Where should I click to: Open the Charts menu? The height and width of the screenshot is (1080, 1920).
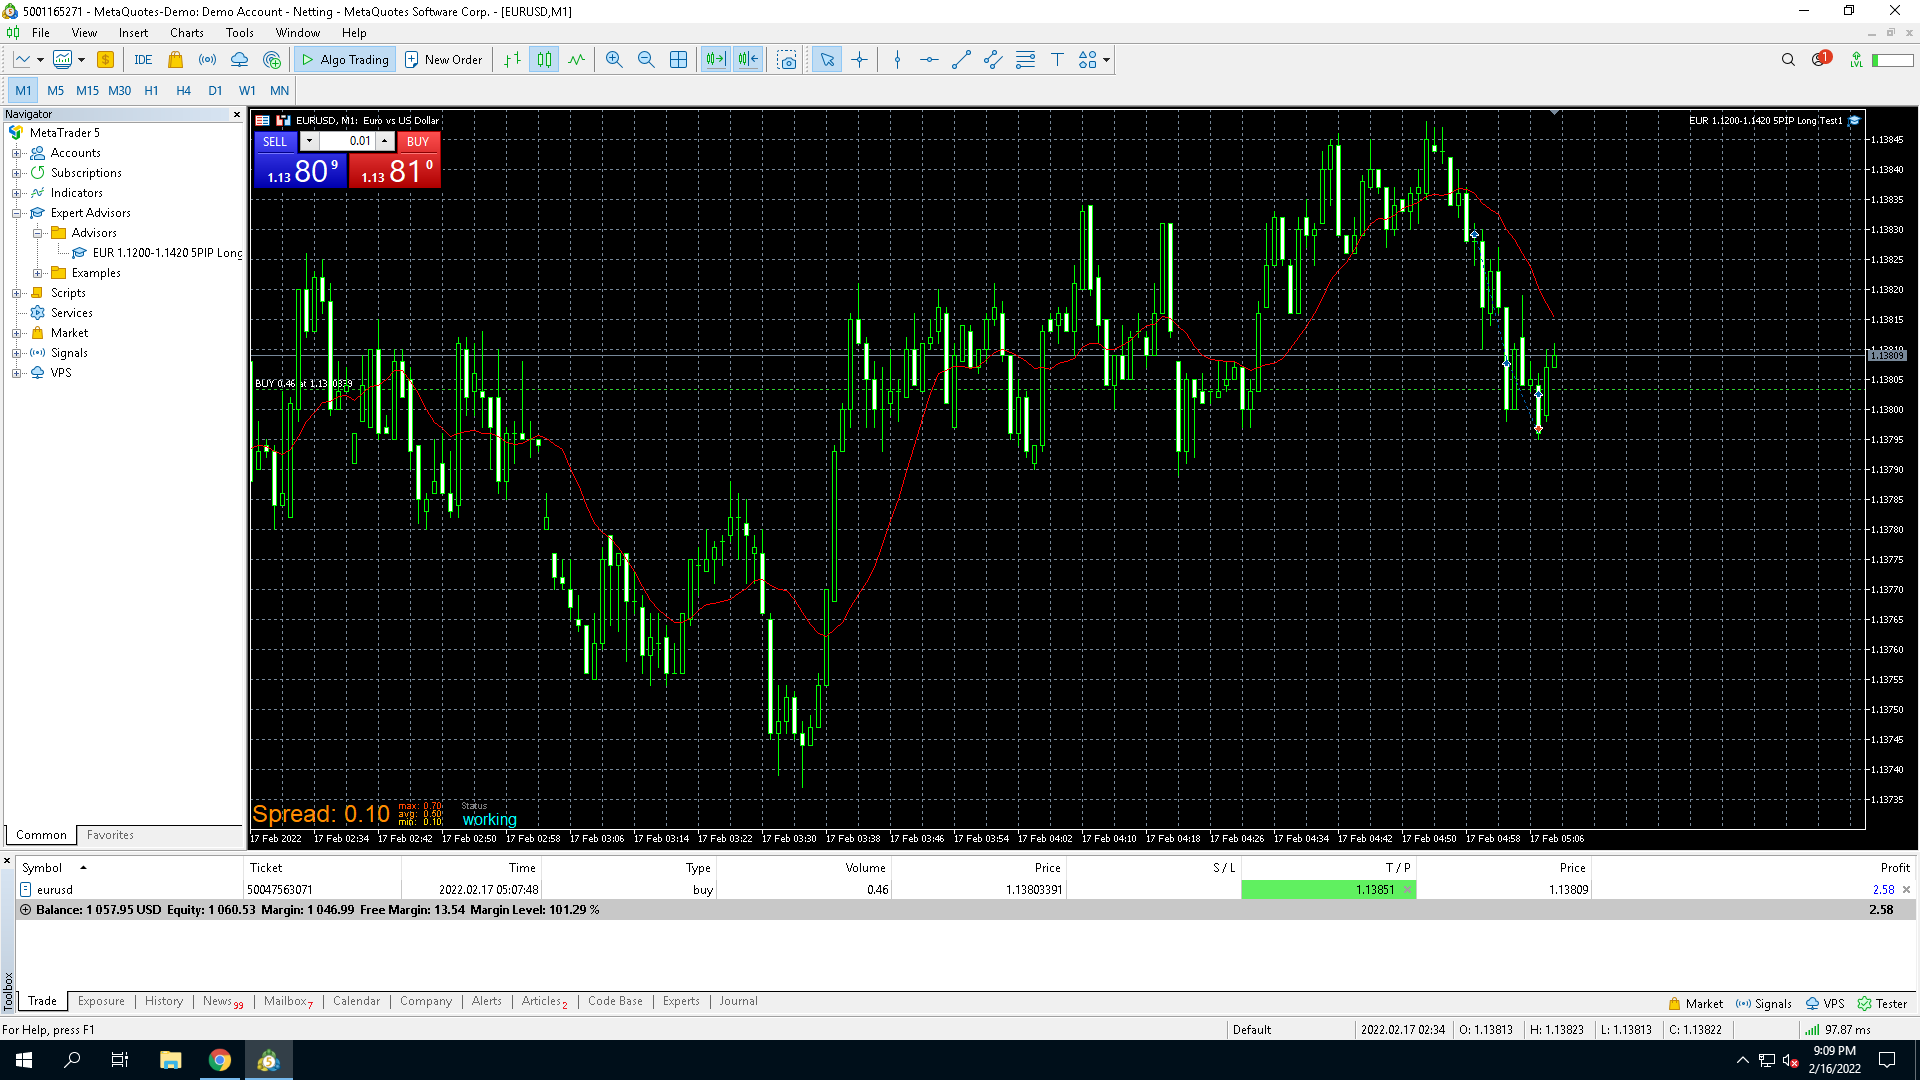[186, 33]
